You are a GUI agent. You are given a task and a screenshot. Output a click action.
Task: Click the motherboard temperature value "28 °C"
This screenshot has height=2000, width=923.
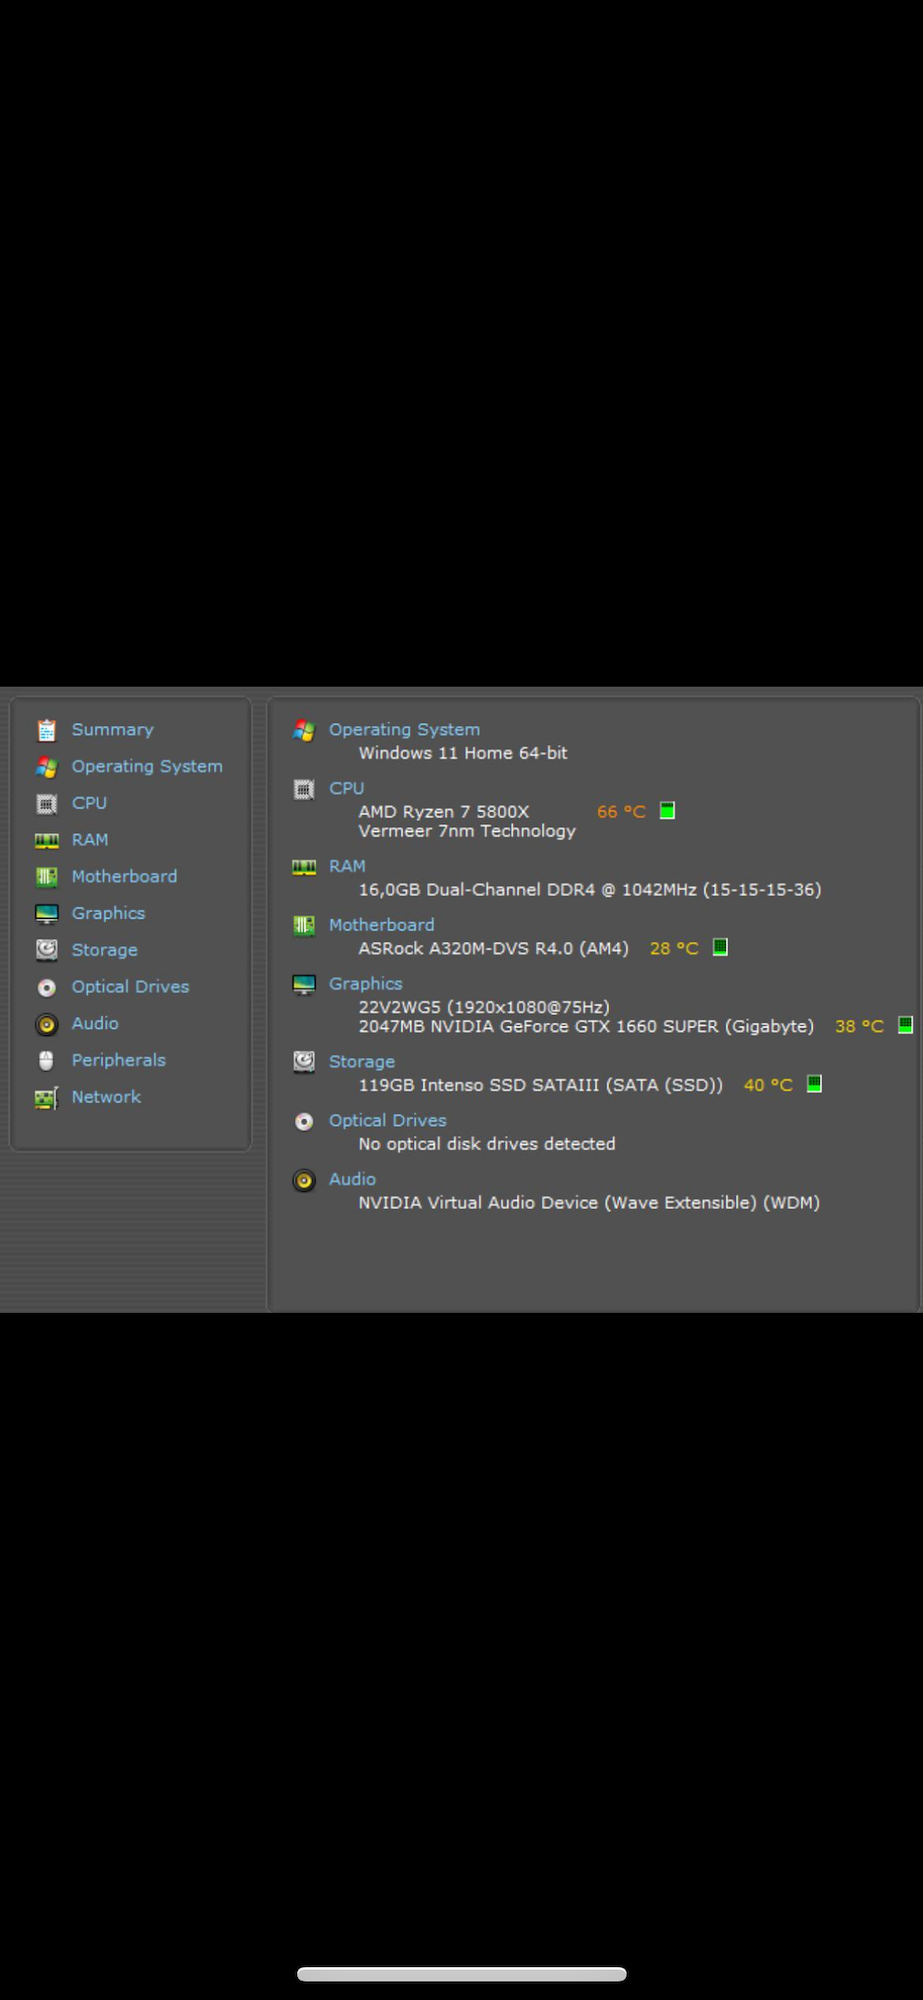674,948
